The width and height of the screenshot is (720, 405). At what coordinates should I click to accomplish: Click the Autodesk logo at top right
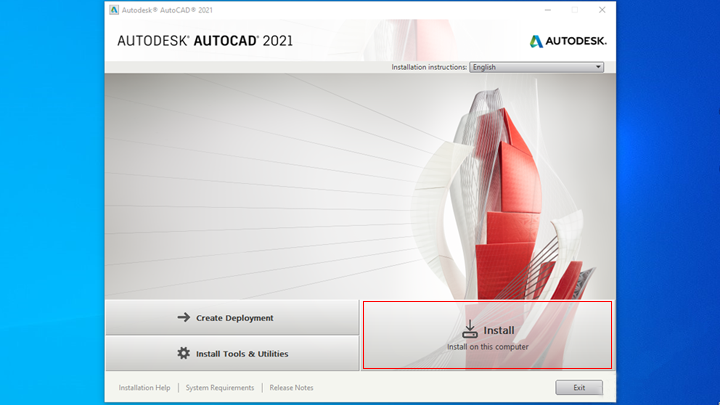[x=567, y=42]
